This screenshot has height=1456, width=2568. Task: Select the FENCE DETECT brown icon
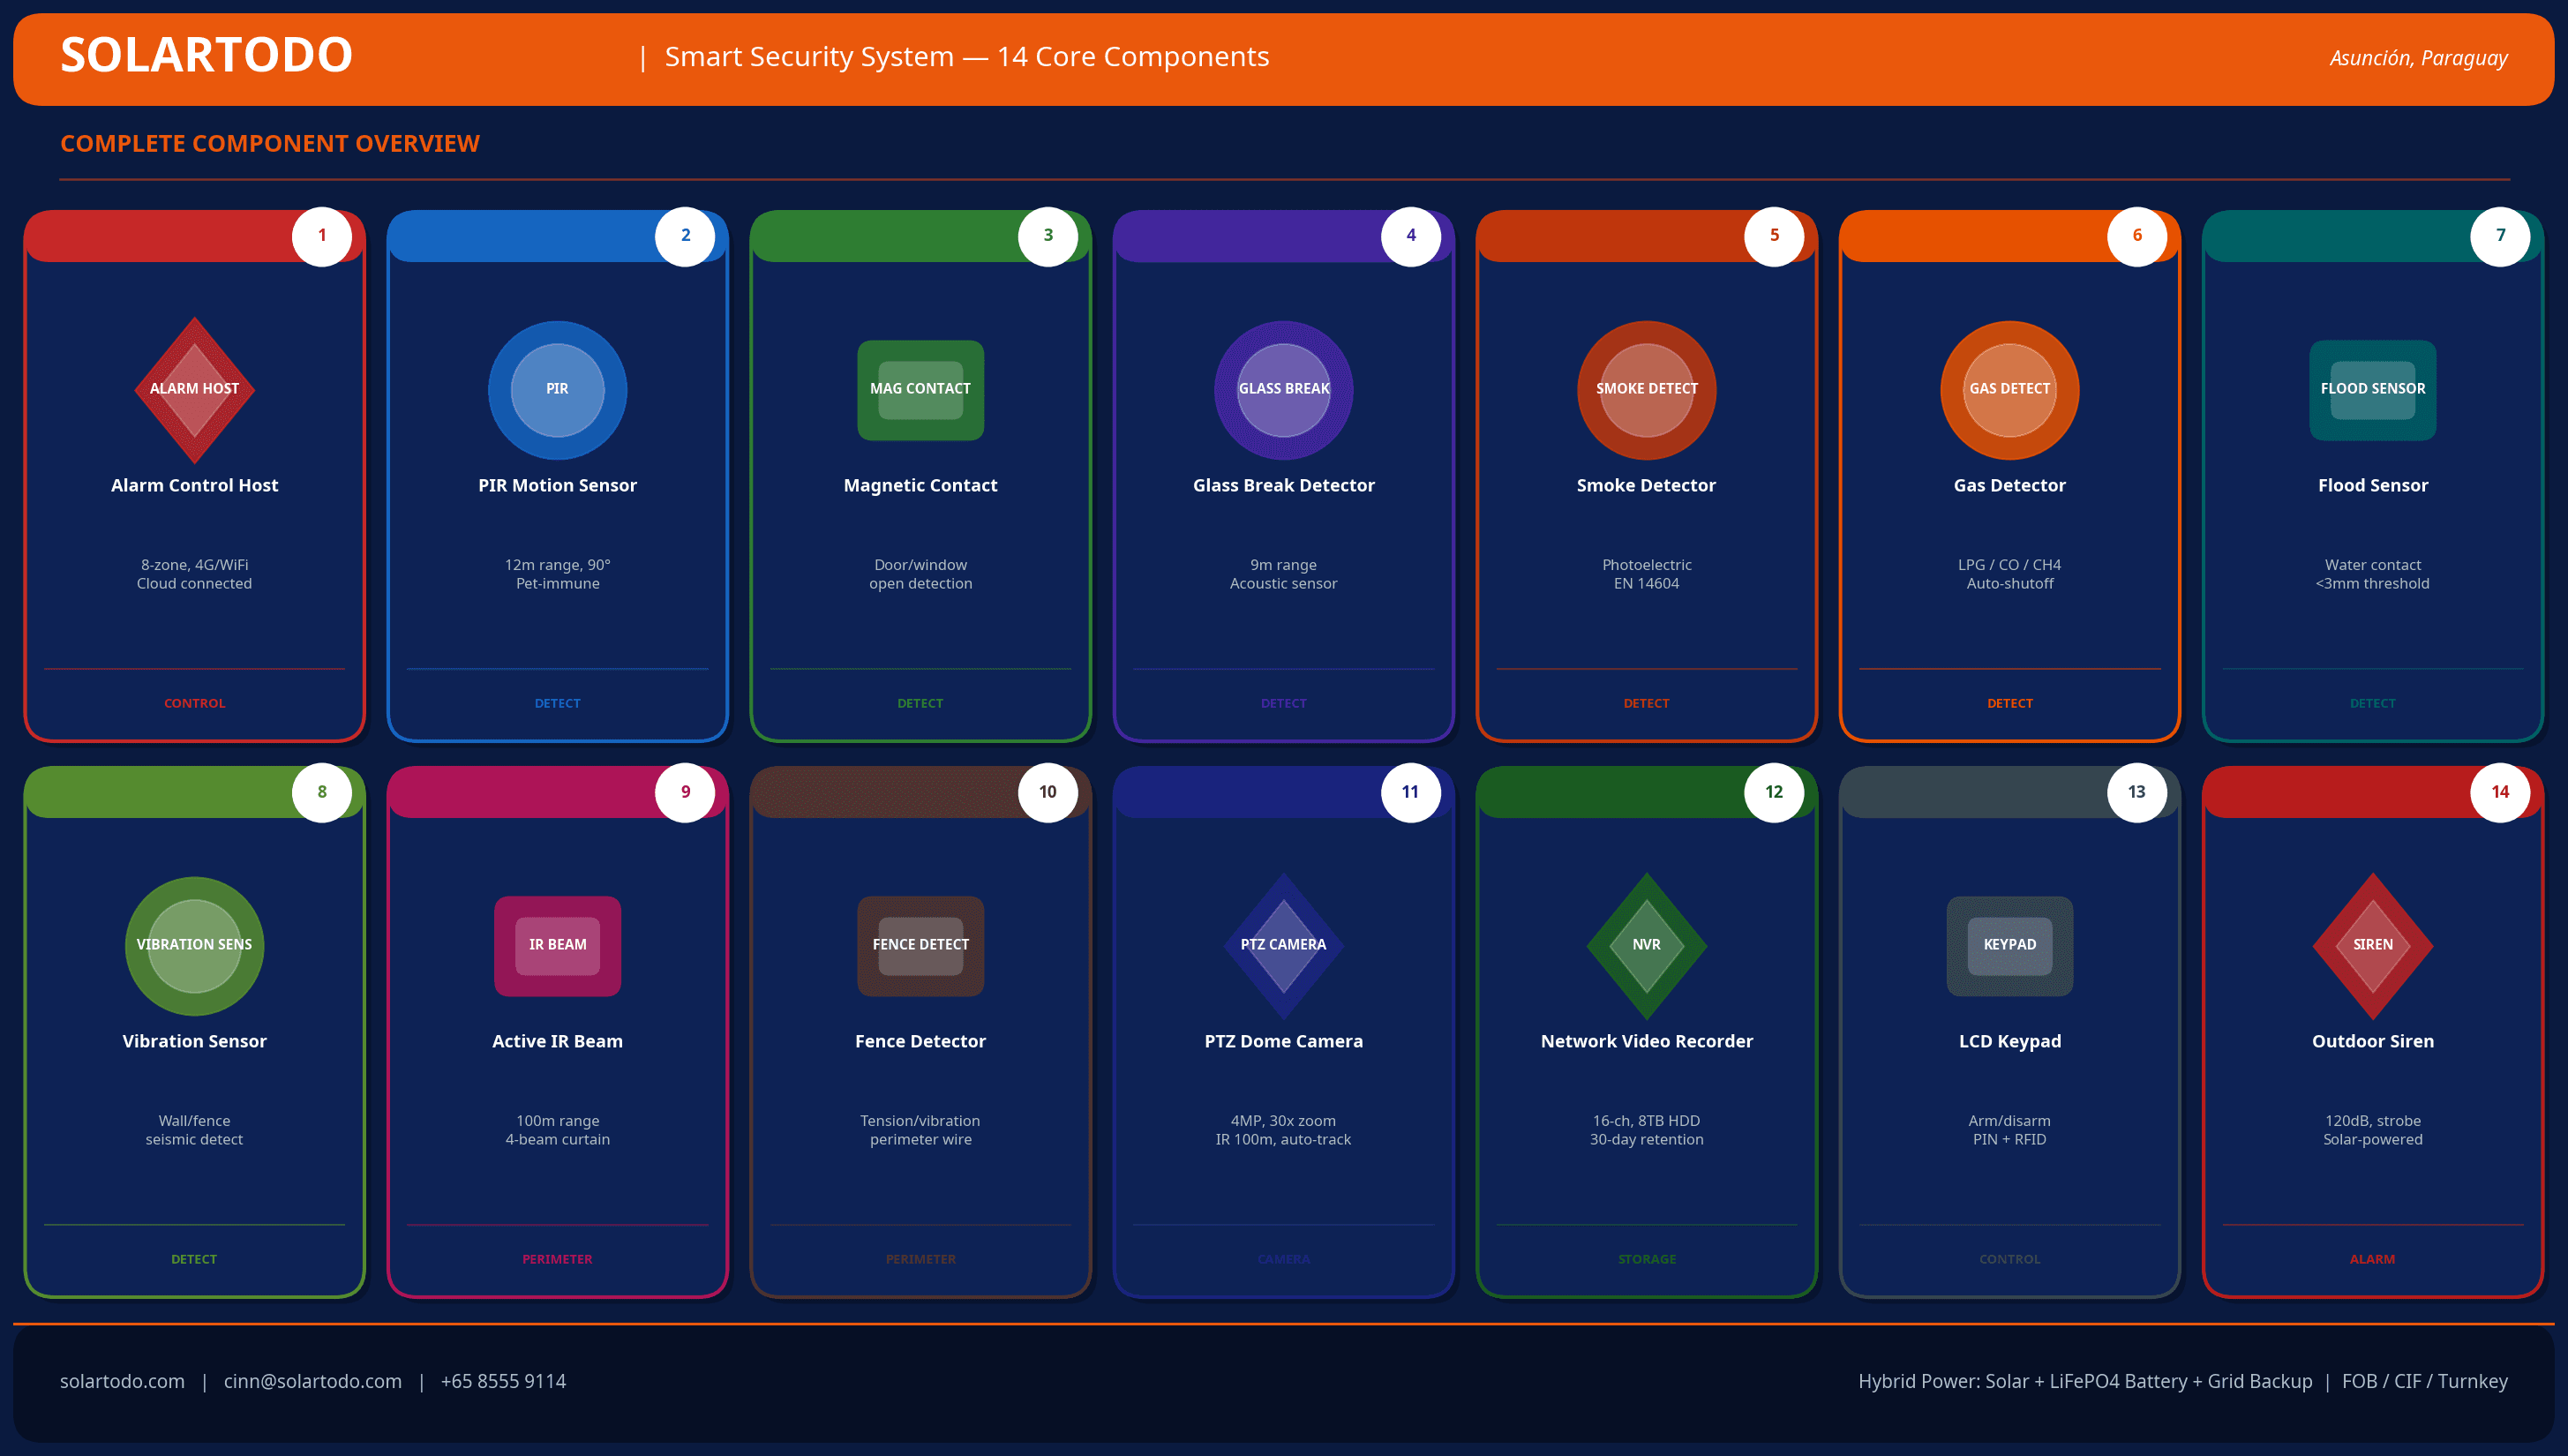tap(920, 946)
